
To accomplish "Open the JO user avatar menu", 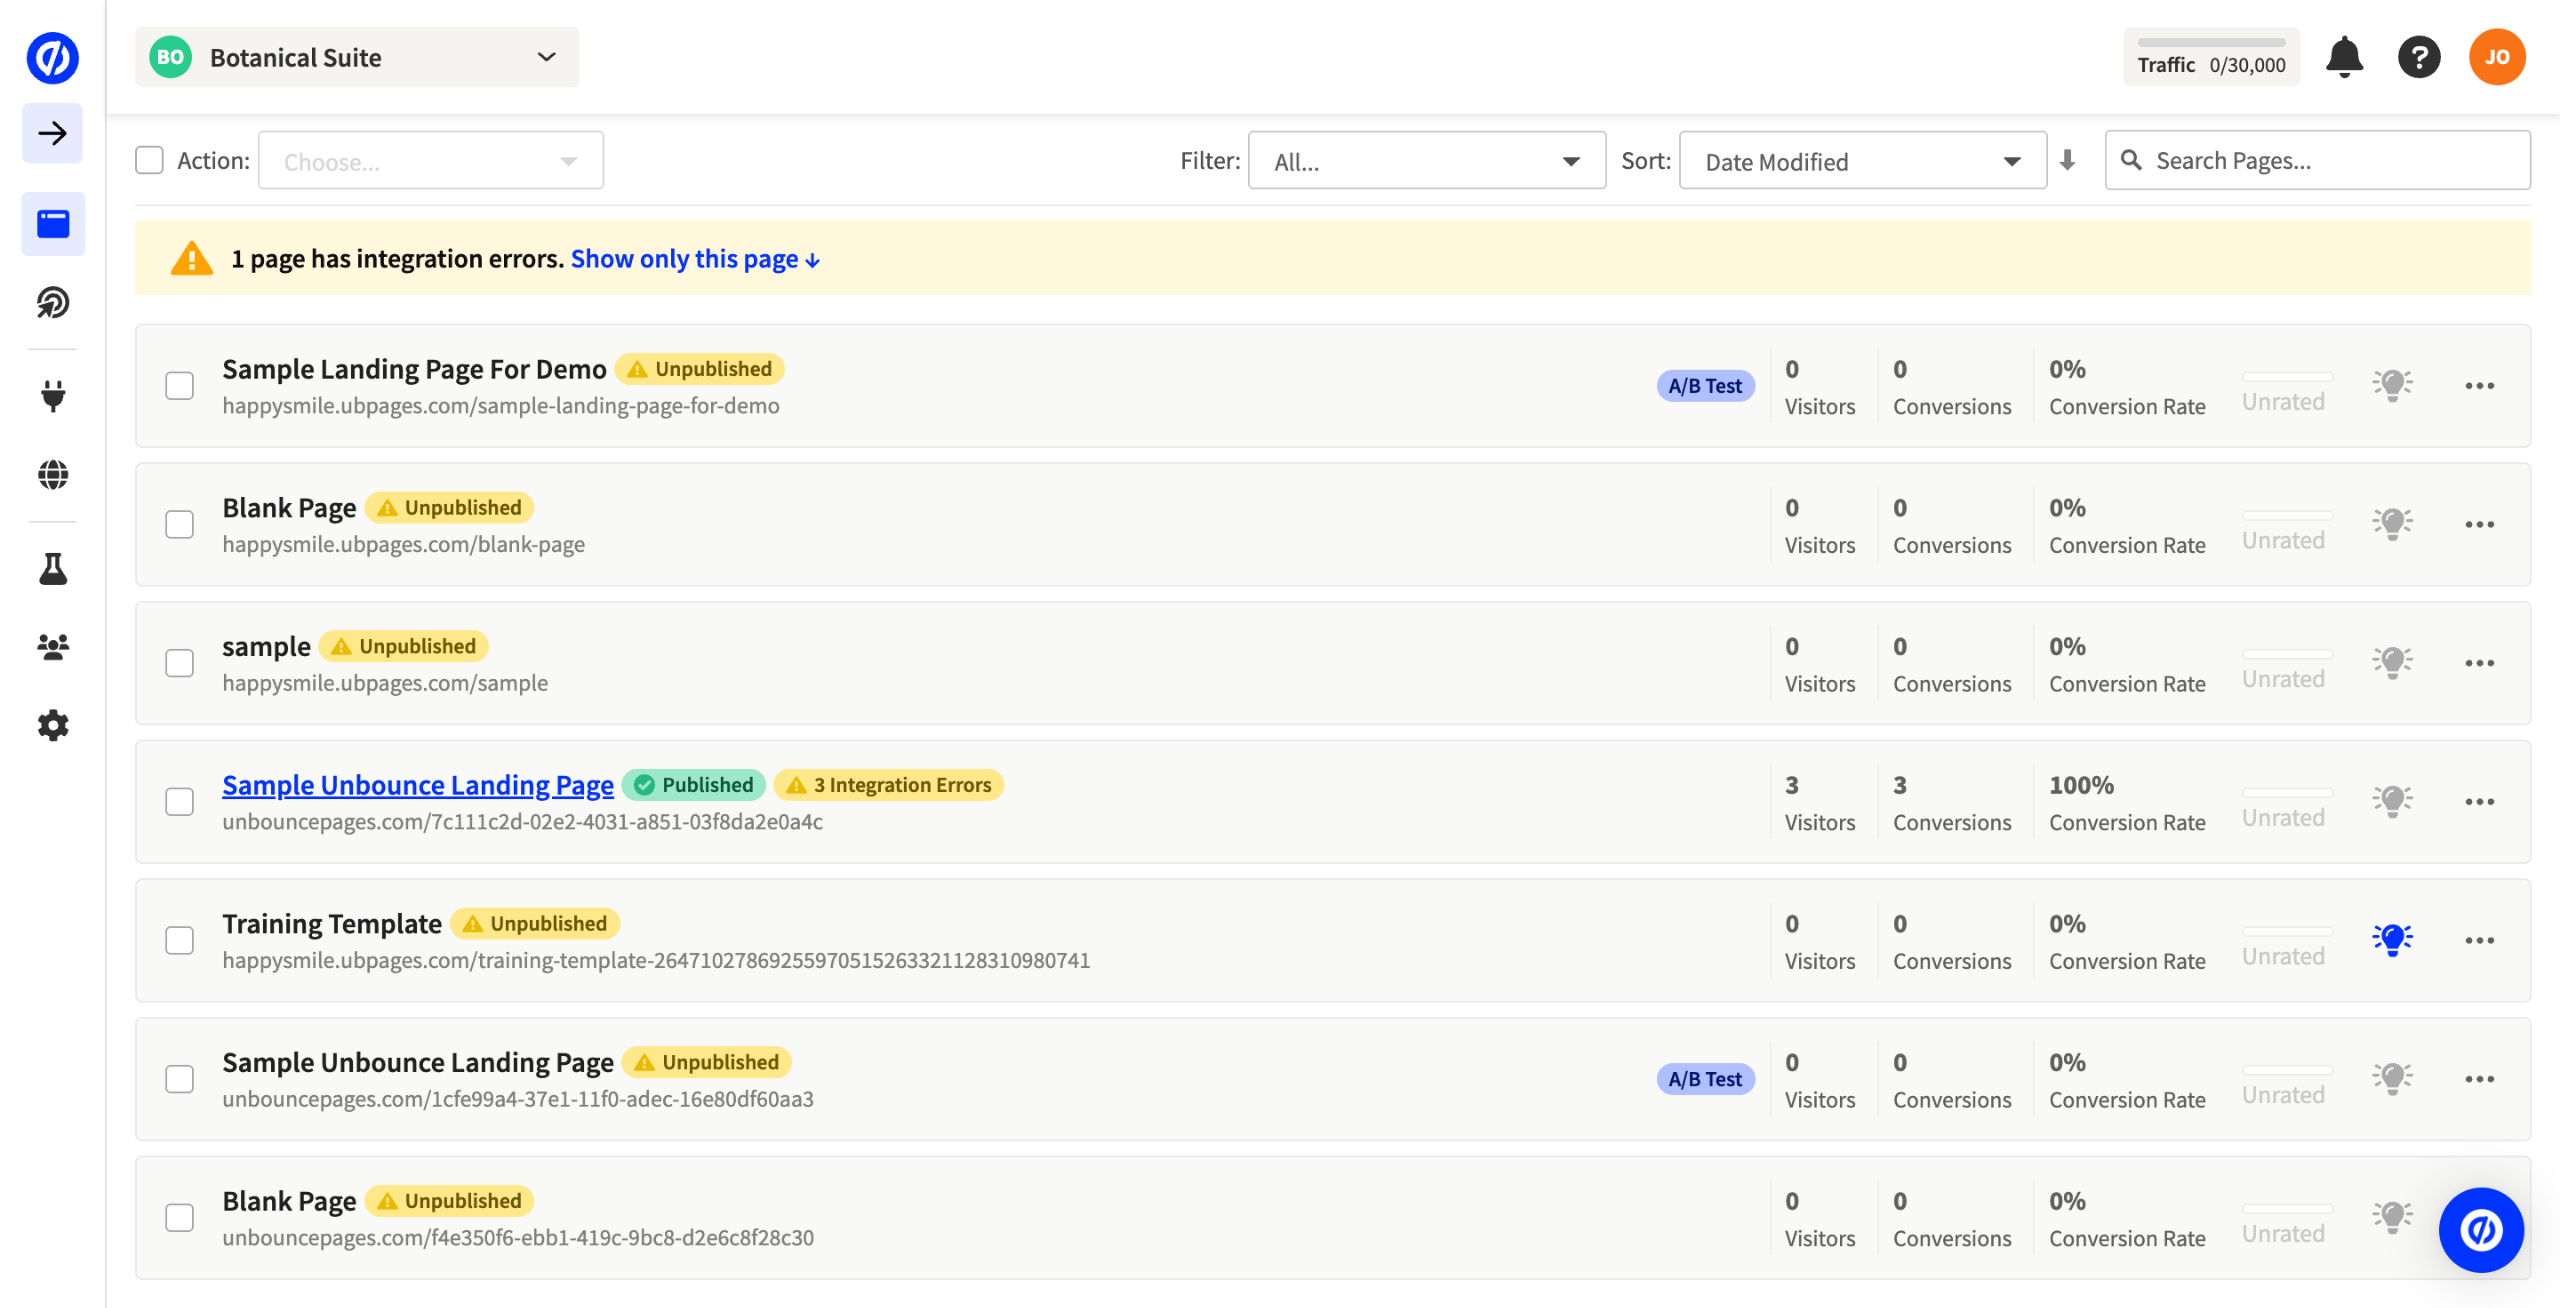I will pos(2496,57).
